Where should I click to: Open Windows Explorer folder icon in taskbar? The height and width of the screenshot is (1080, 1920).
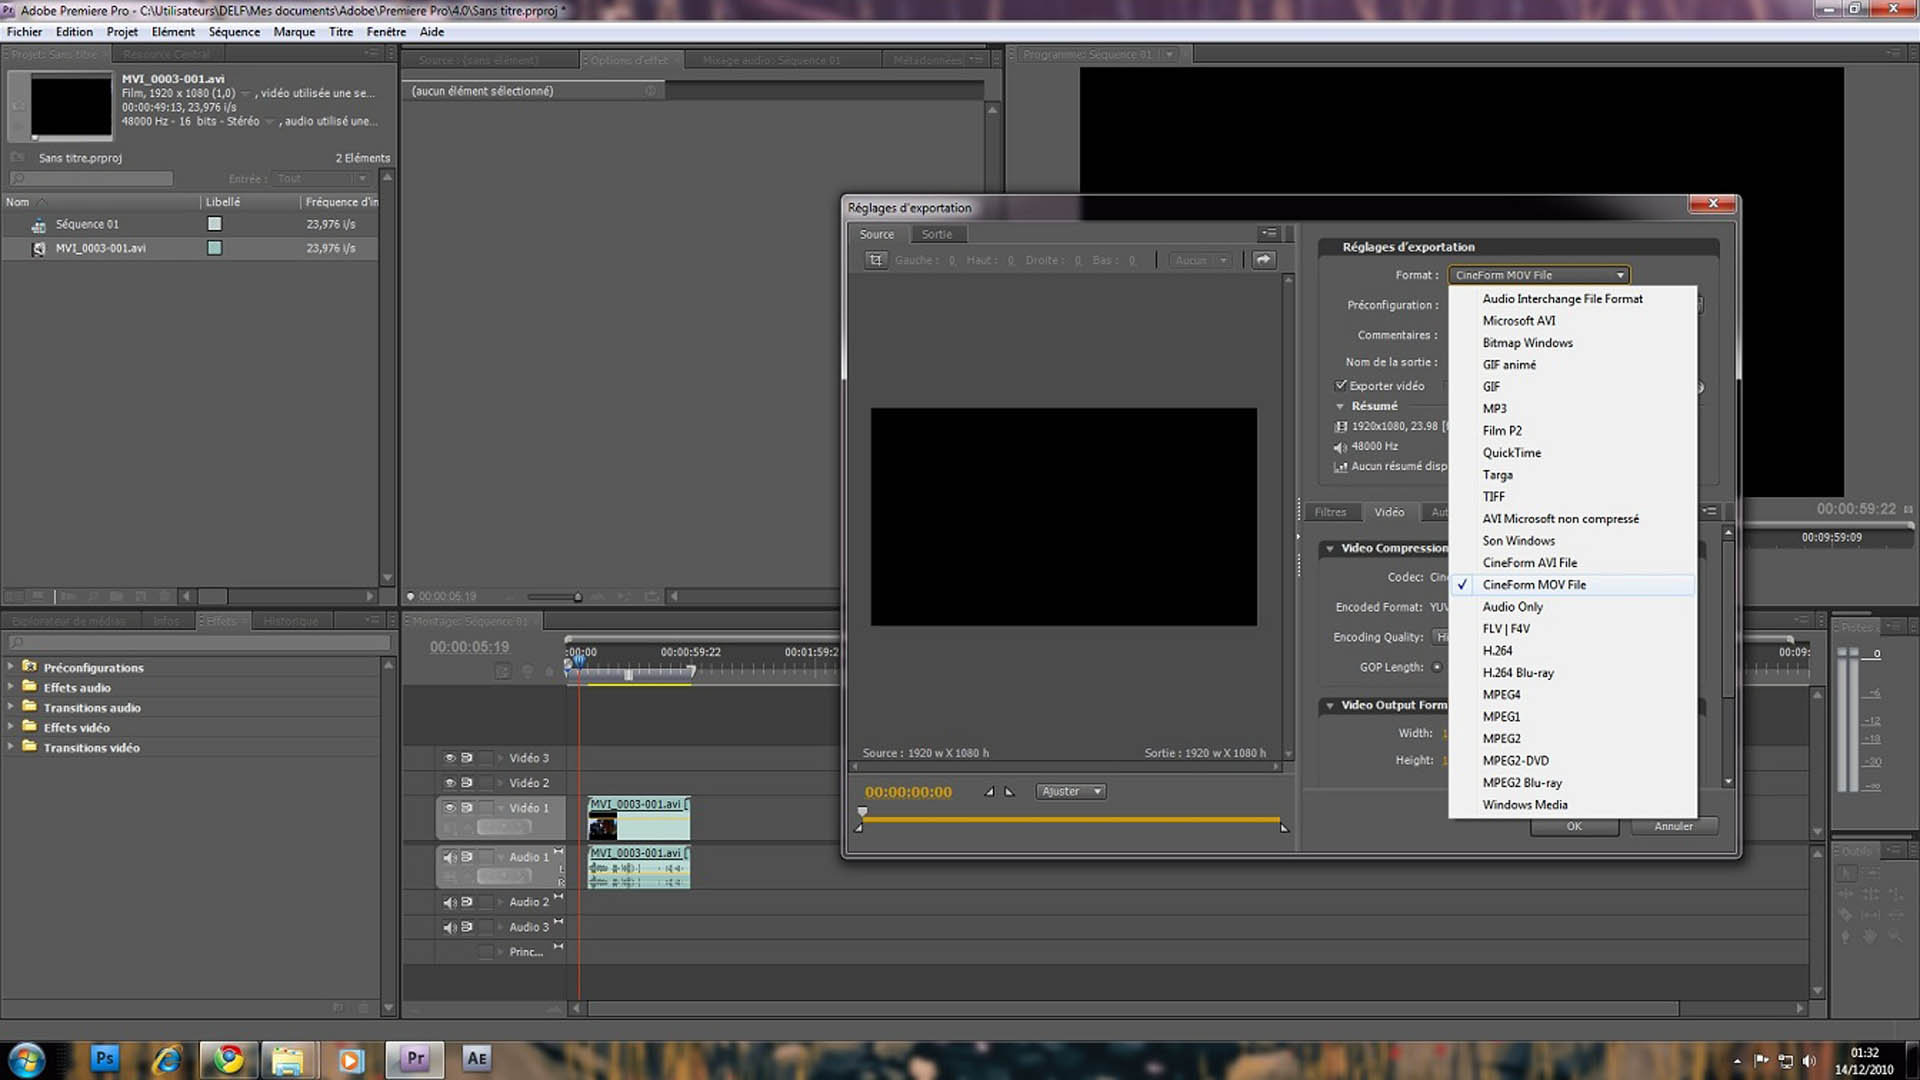(x=288, y=1059)
